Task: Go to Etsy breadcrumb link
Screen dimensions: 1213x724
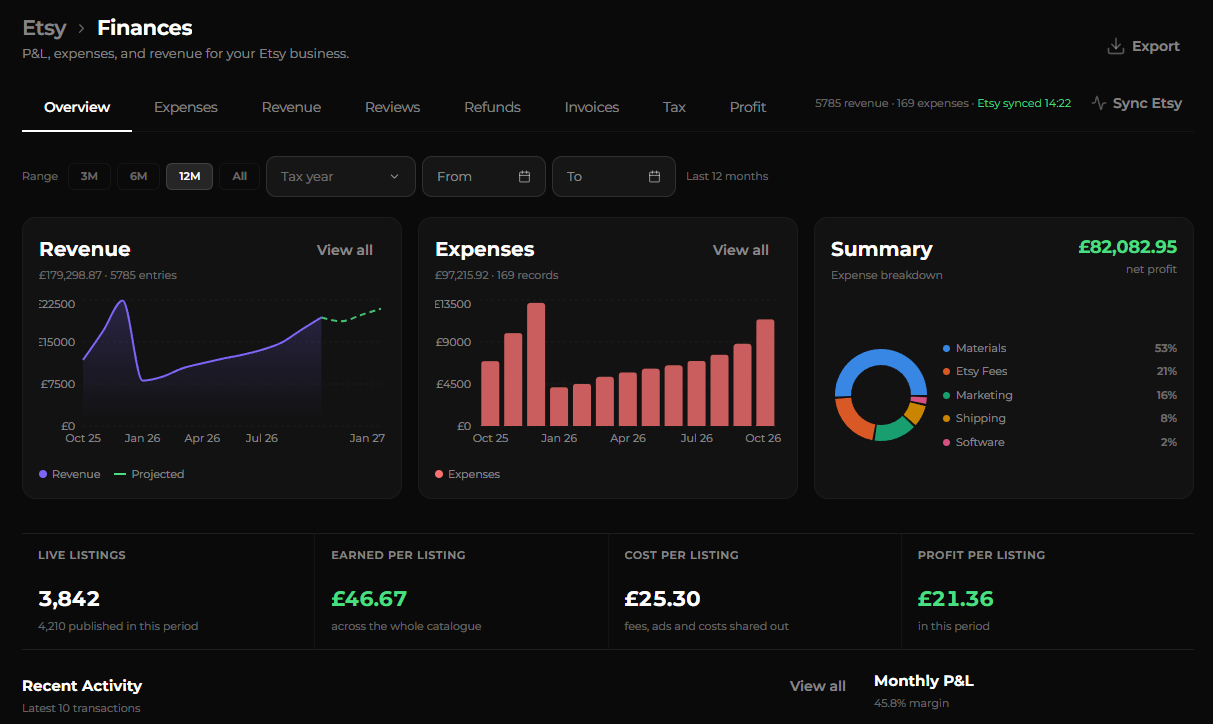Action: click(x=44, y=28)
